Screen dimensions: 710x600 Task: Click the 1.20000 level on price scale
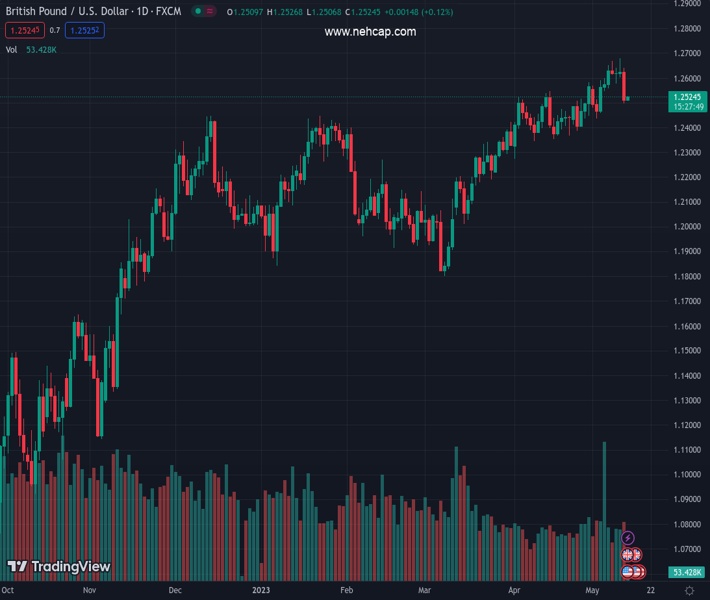click(x=687, y=227)
